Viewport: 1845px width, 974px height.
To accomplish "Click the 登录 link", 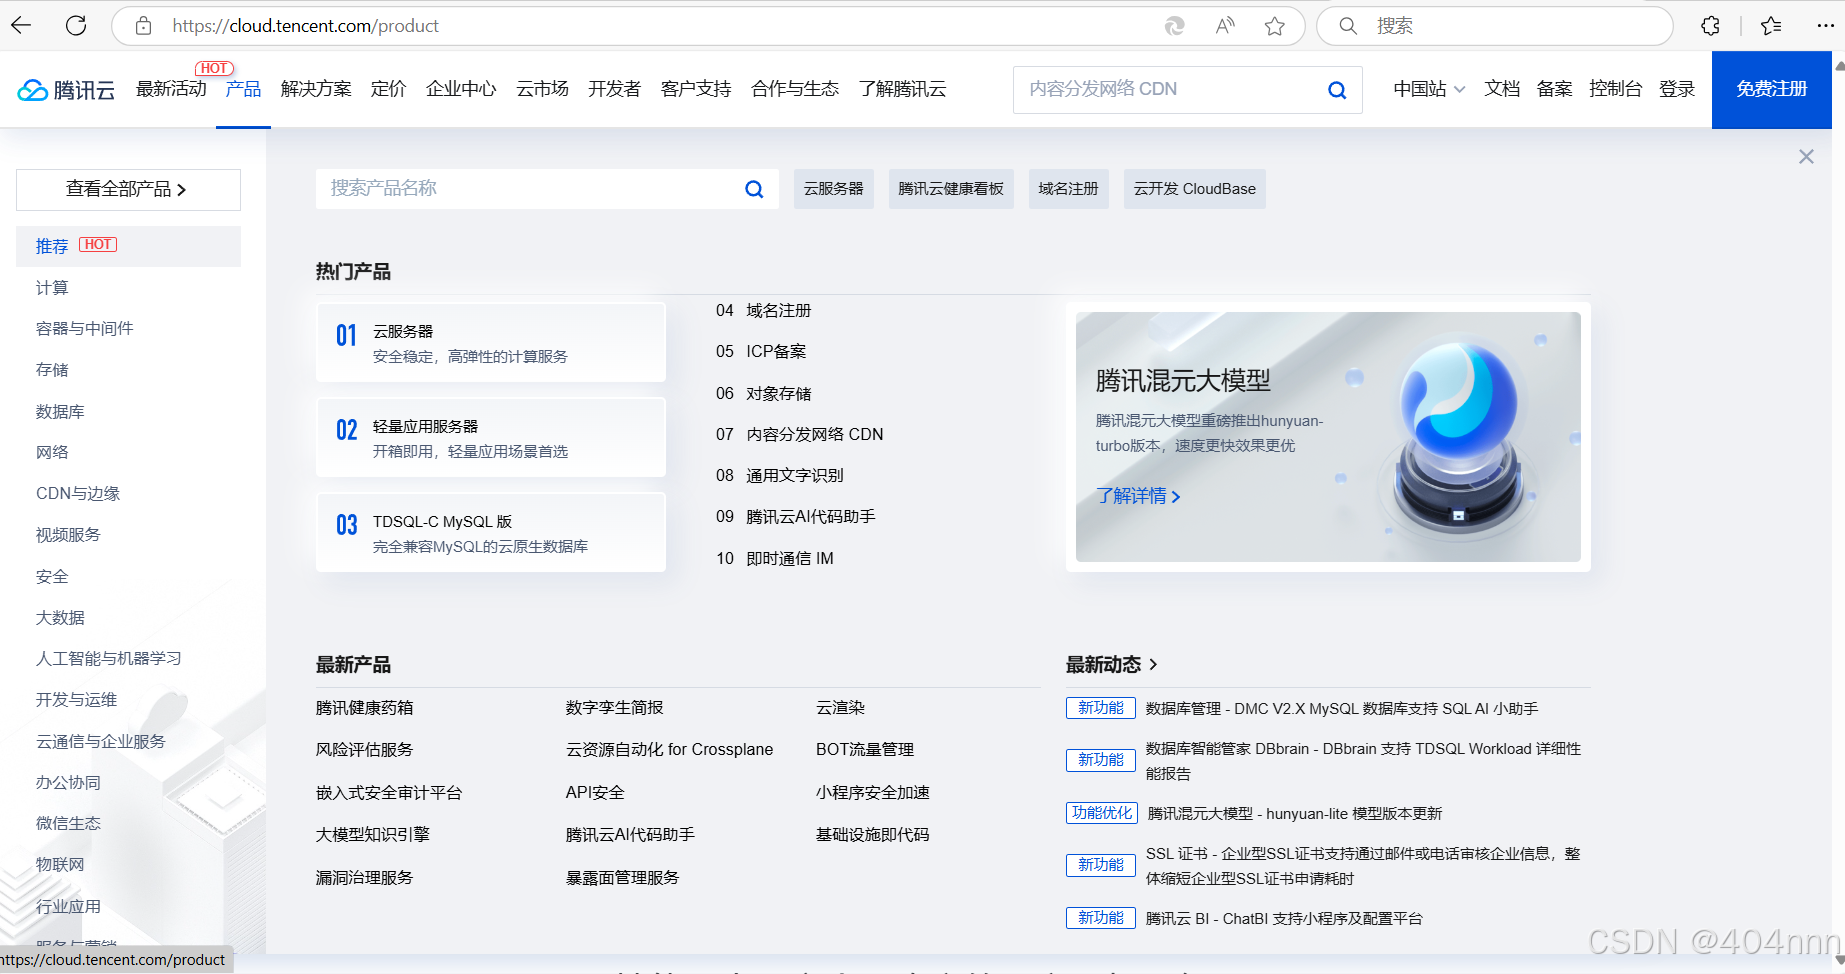I will 1677,89.
